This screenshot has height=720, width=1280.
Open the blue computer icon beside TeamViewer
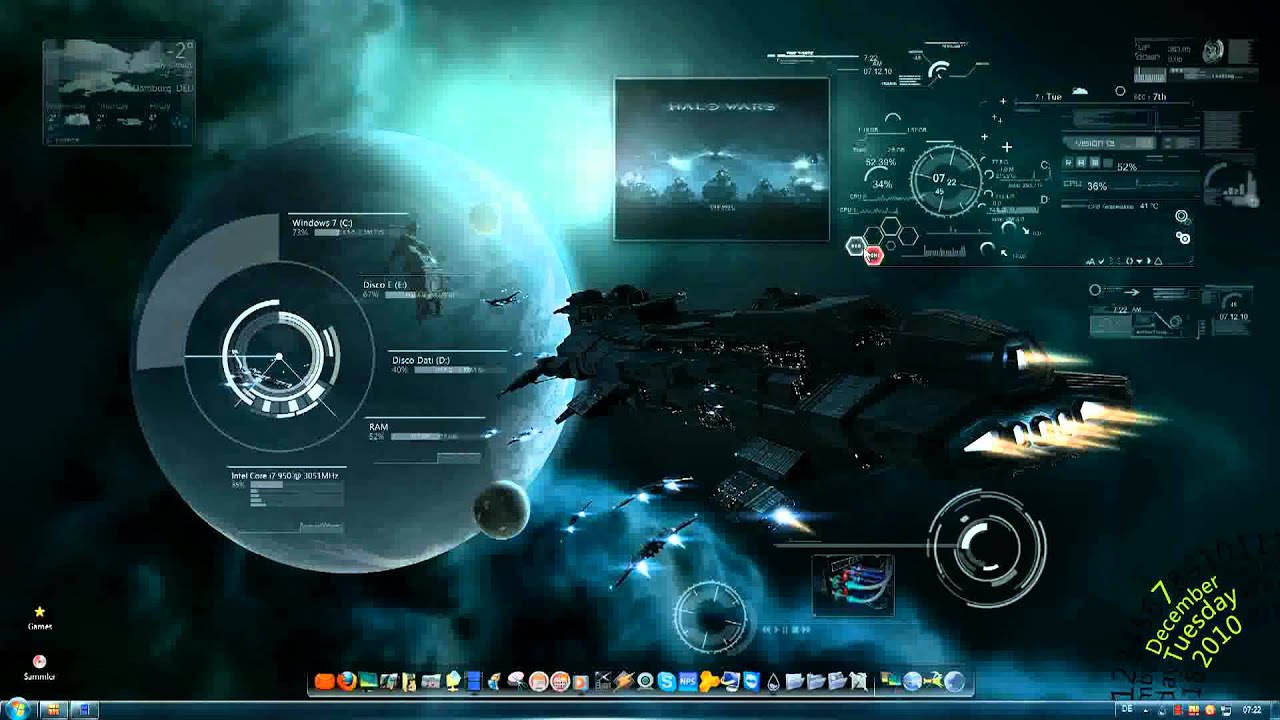tap(730, 681)
